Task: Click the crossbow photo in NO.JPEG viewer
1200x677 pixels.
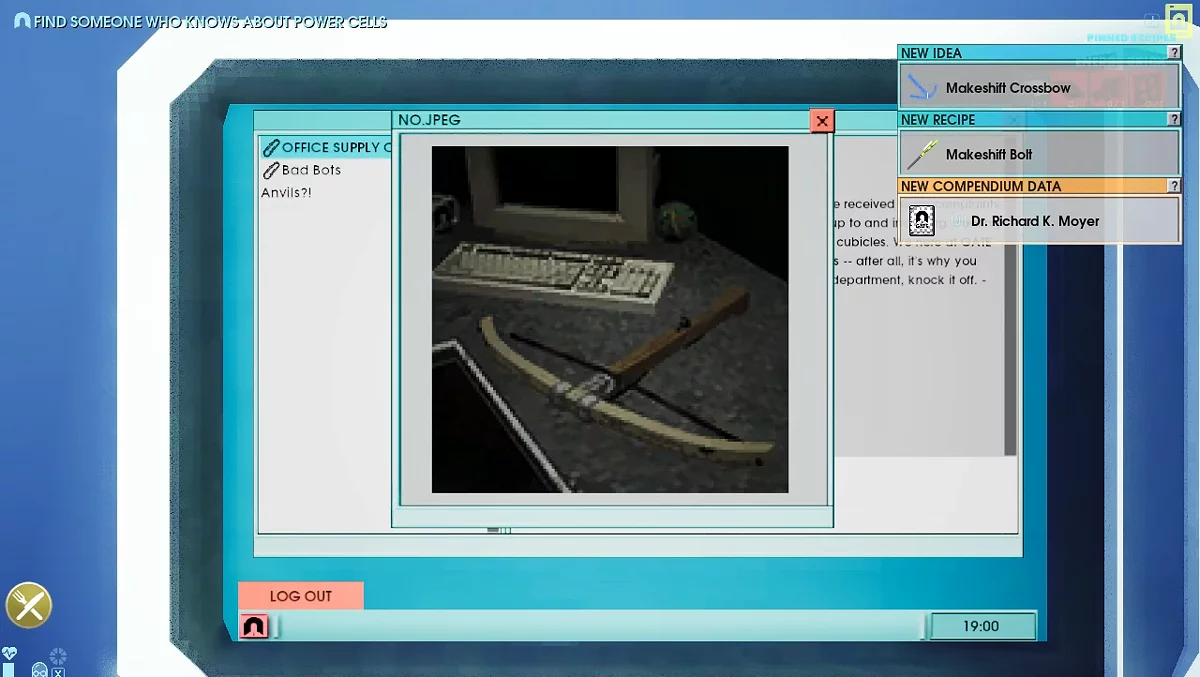Action: 610,319
